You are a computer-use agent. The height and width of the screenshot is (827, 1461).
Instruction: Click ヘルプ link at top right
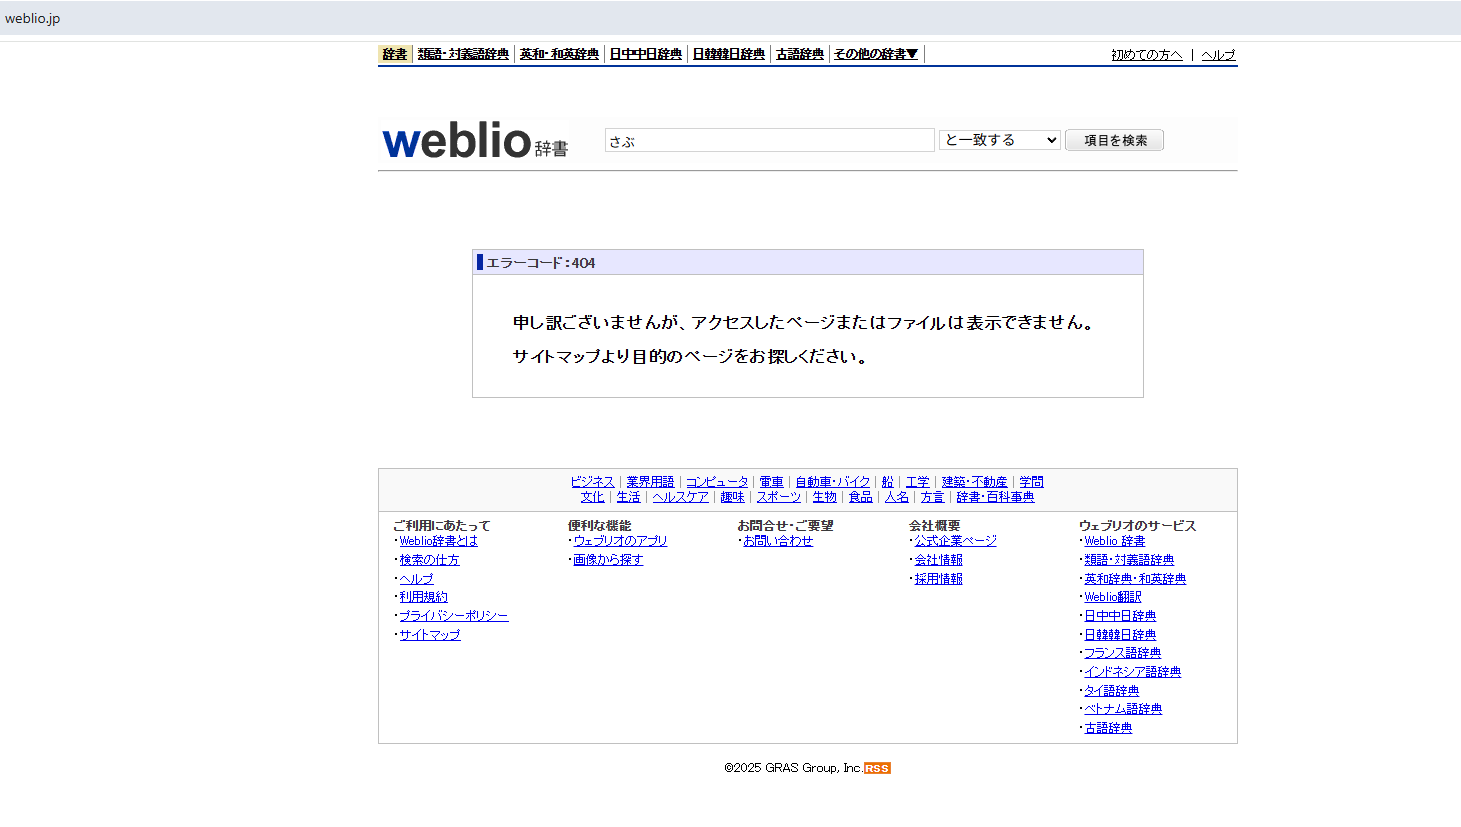tap(1218, 55)
